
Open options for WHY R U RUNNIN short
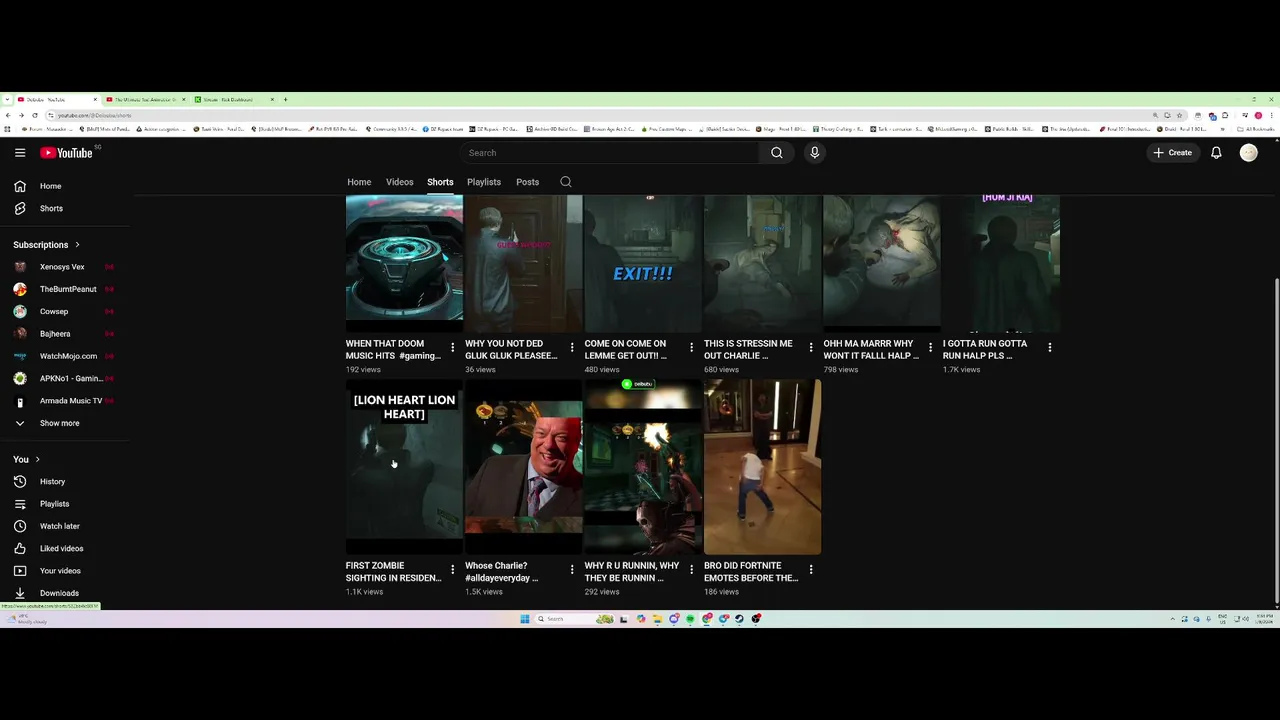691,570
